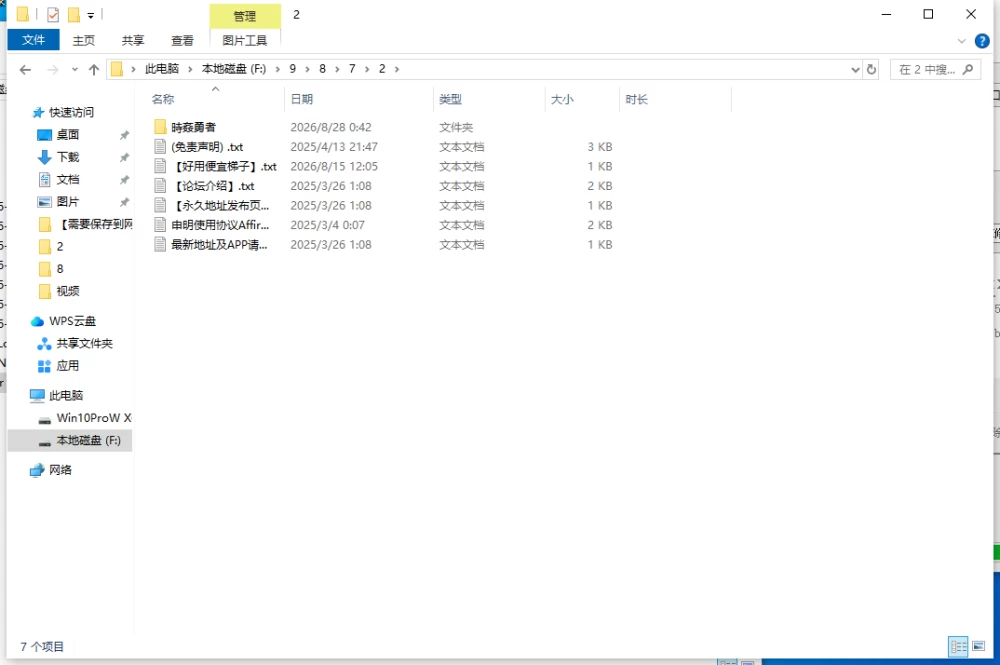Open 【需要保存到网 folder in sidebar
The image size is (1000, 665).
[85, 224]
